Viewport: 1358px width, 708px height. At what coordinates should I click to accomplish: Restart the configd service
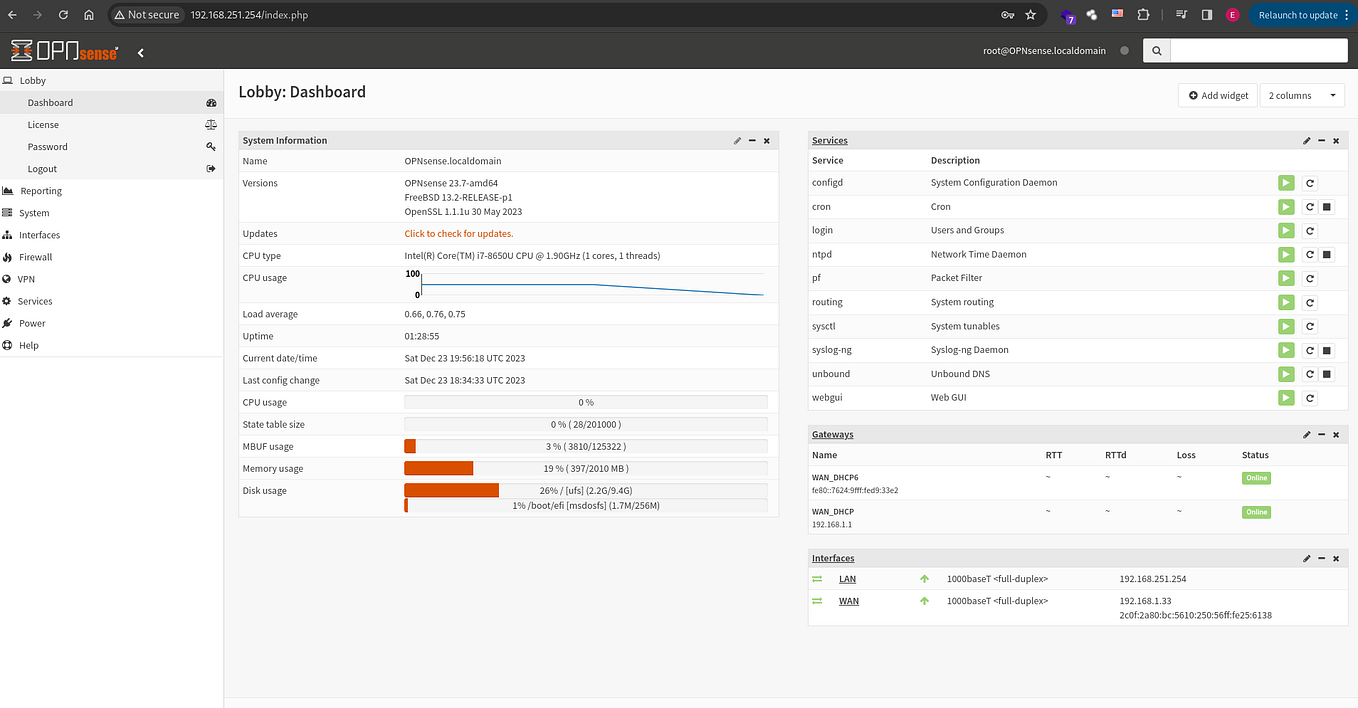coord(1310,183)
